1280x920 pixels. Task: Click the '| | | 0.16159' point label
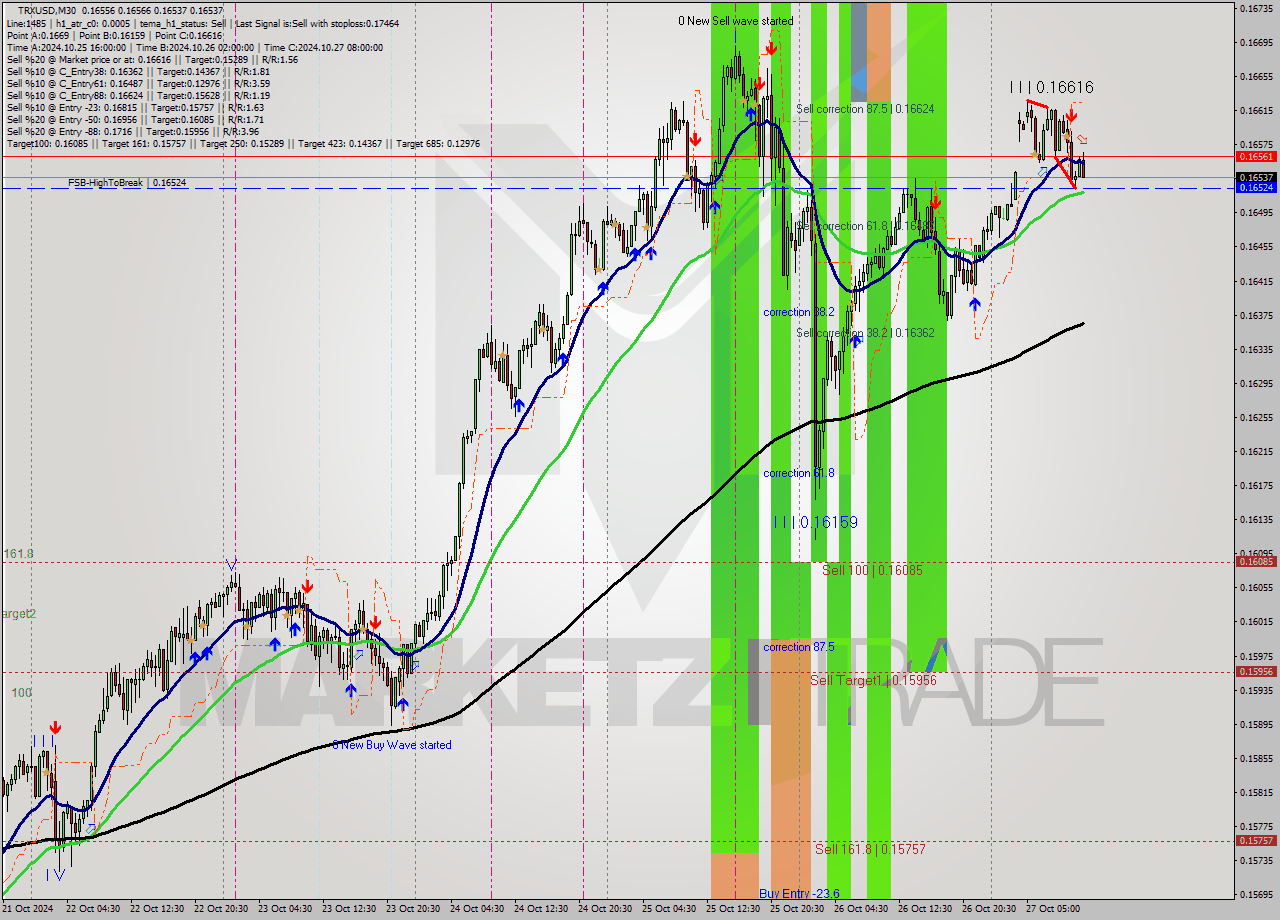click(815, 522)
